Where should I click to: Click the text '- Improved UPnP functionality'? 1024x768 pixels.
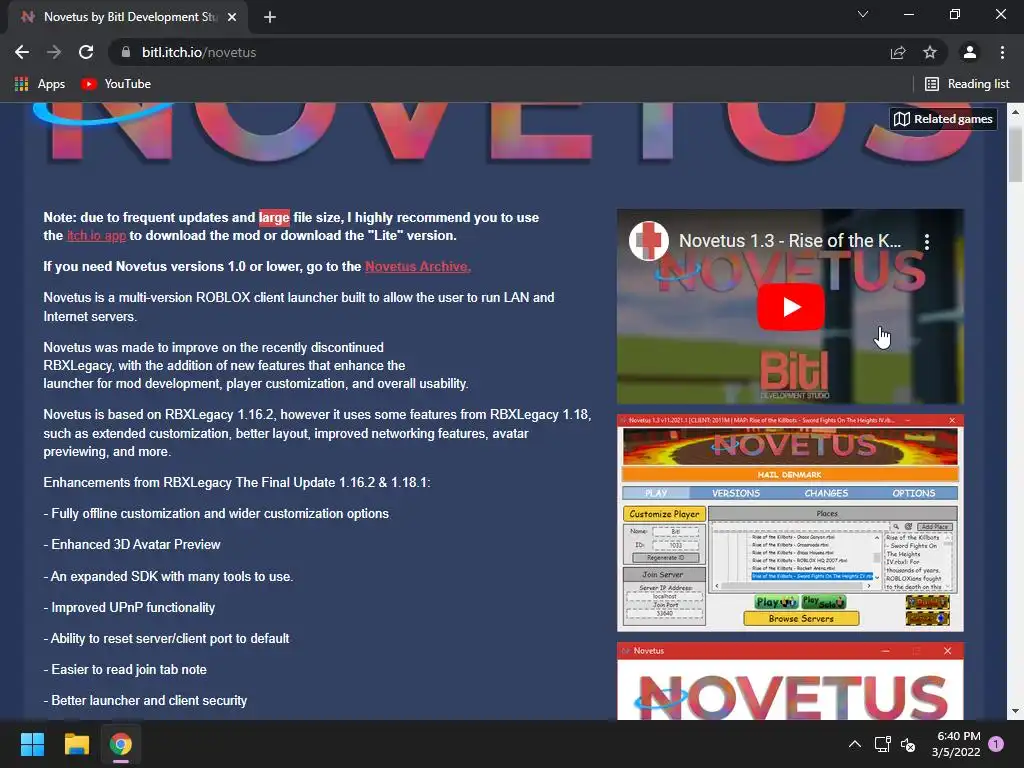click(129, 608)
